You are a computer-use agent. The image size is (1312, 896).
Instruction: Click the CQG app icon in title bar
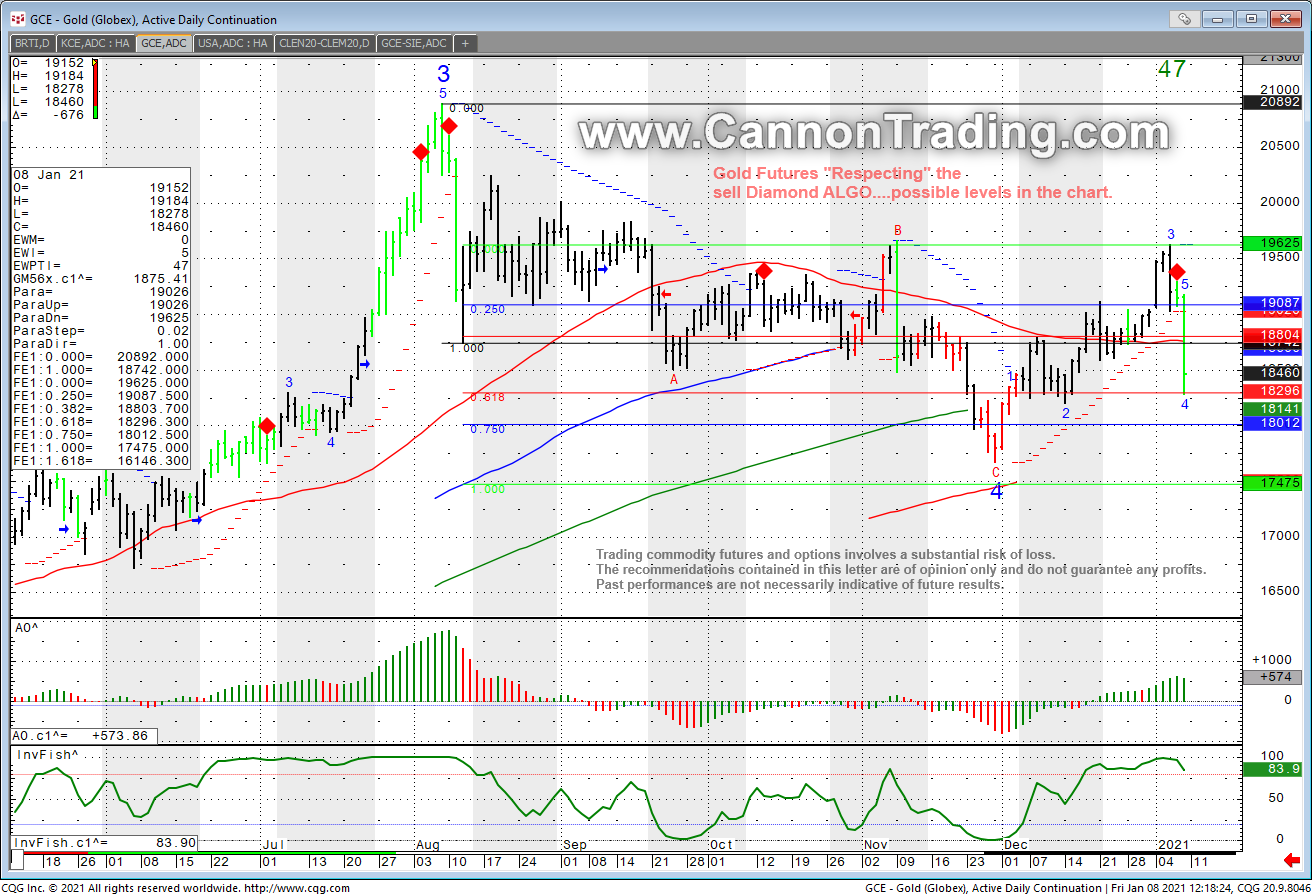(x=12, y=19)
